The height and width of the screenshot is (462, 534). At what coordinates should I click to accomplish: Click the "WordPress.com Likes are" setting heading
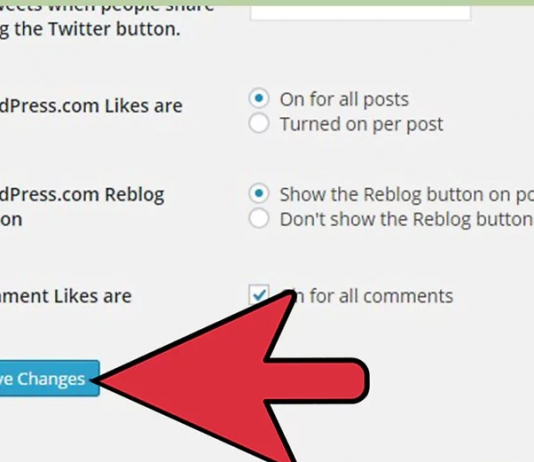point(91,106)
